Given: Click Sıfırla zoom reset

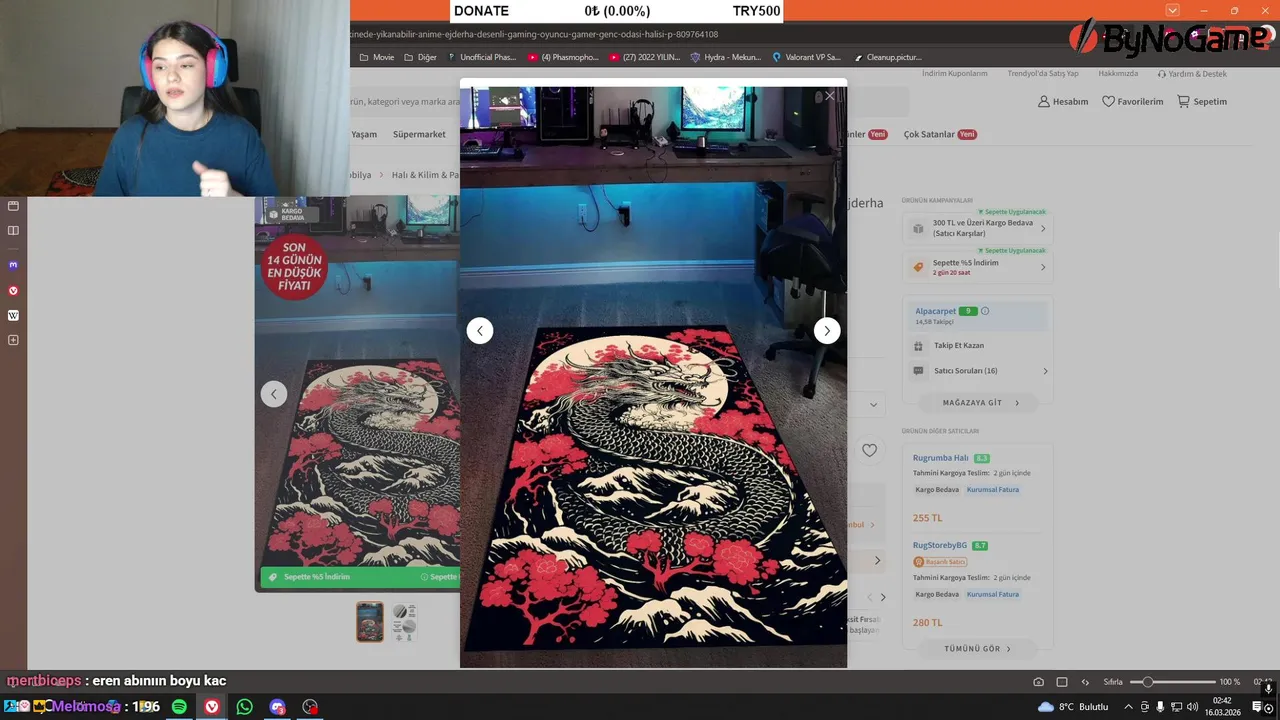Looking at the screenshot, I should 1113,682.
